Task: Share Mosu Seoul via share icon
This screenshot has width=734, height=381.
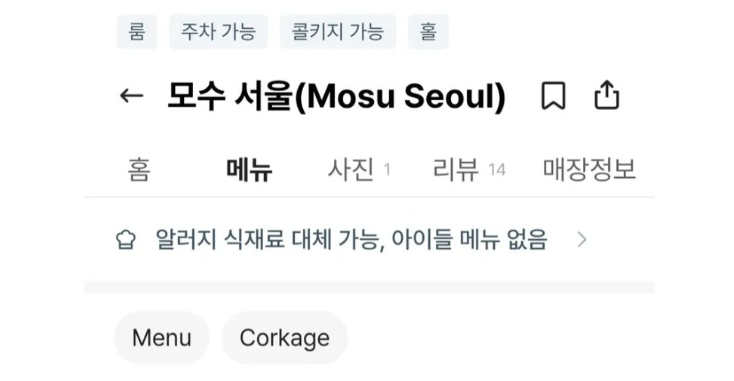Action: click(607, 95)
